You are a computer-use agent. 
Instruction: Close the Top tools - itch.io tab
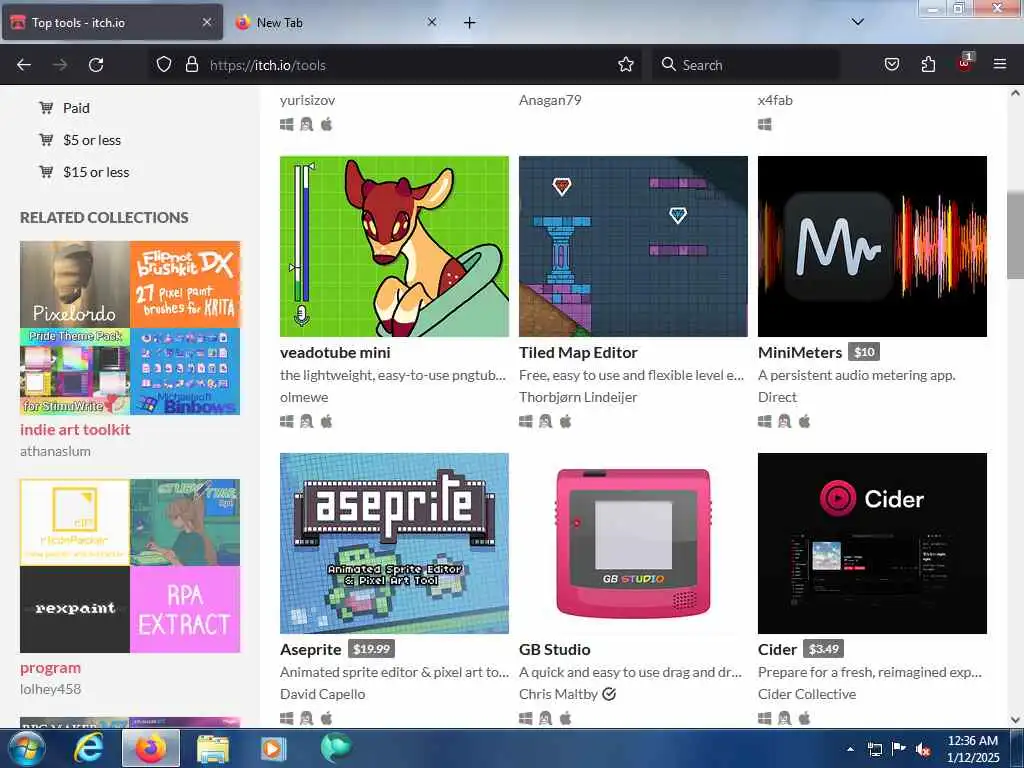pos(207,22)
